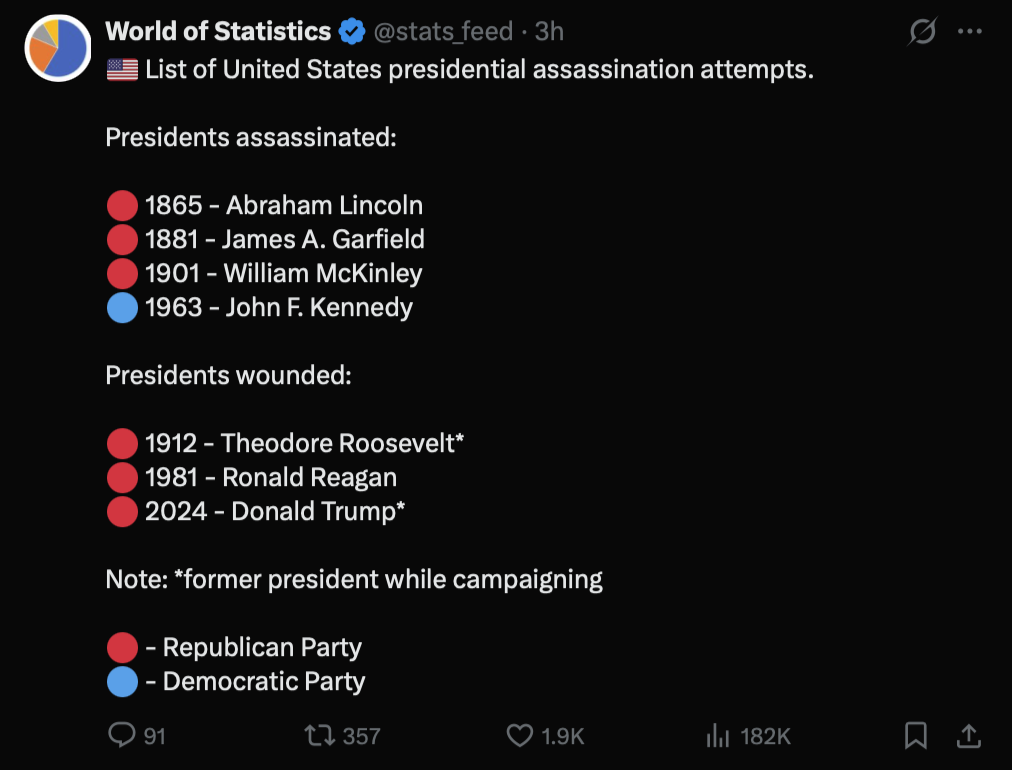
Task: Click the 3h post timestamp
Action: 549,32
